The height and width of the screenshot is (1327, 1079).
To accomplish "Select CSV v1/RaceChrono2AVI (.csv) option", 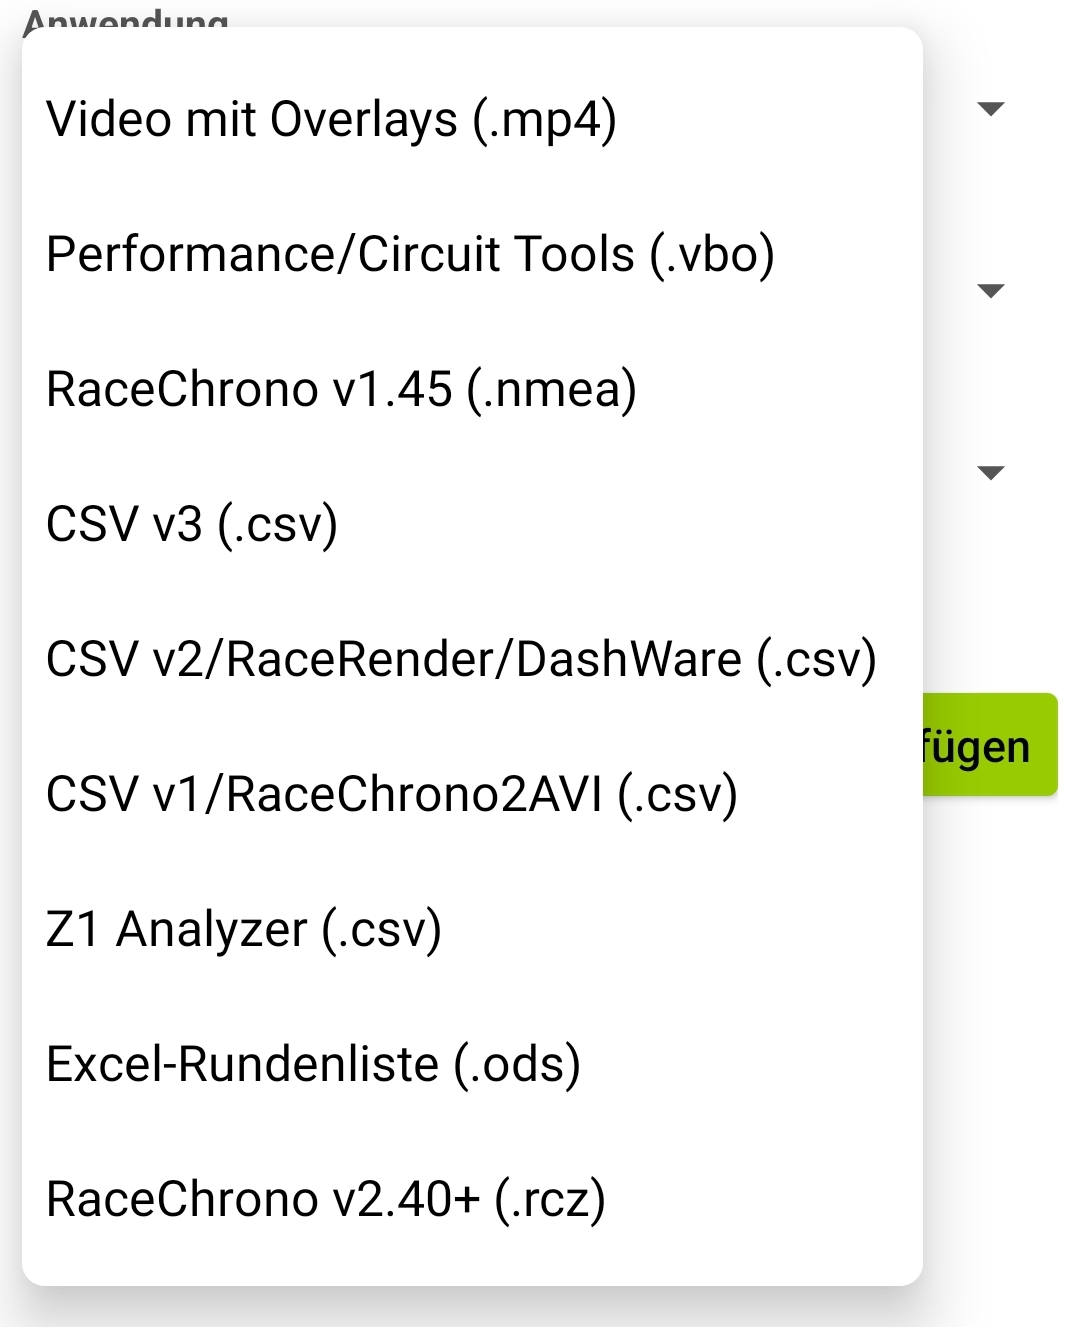I will [x=392, y=795].
